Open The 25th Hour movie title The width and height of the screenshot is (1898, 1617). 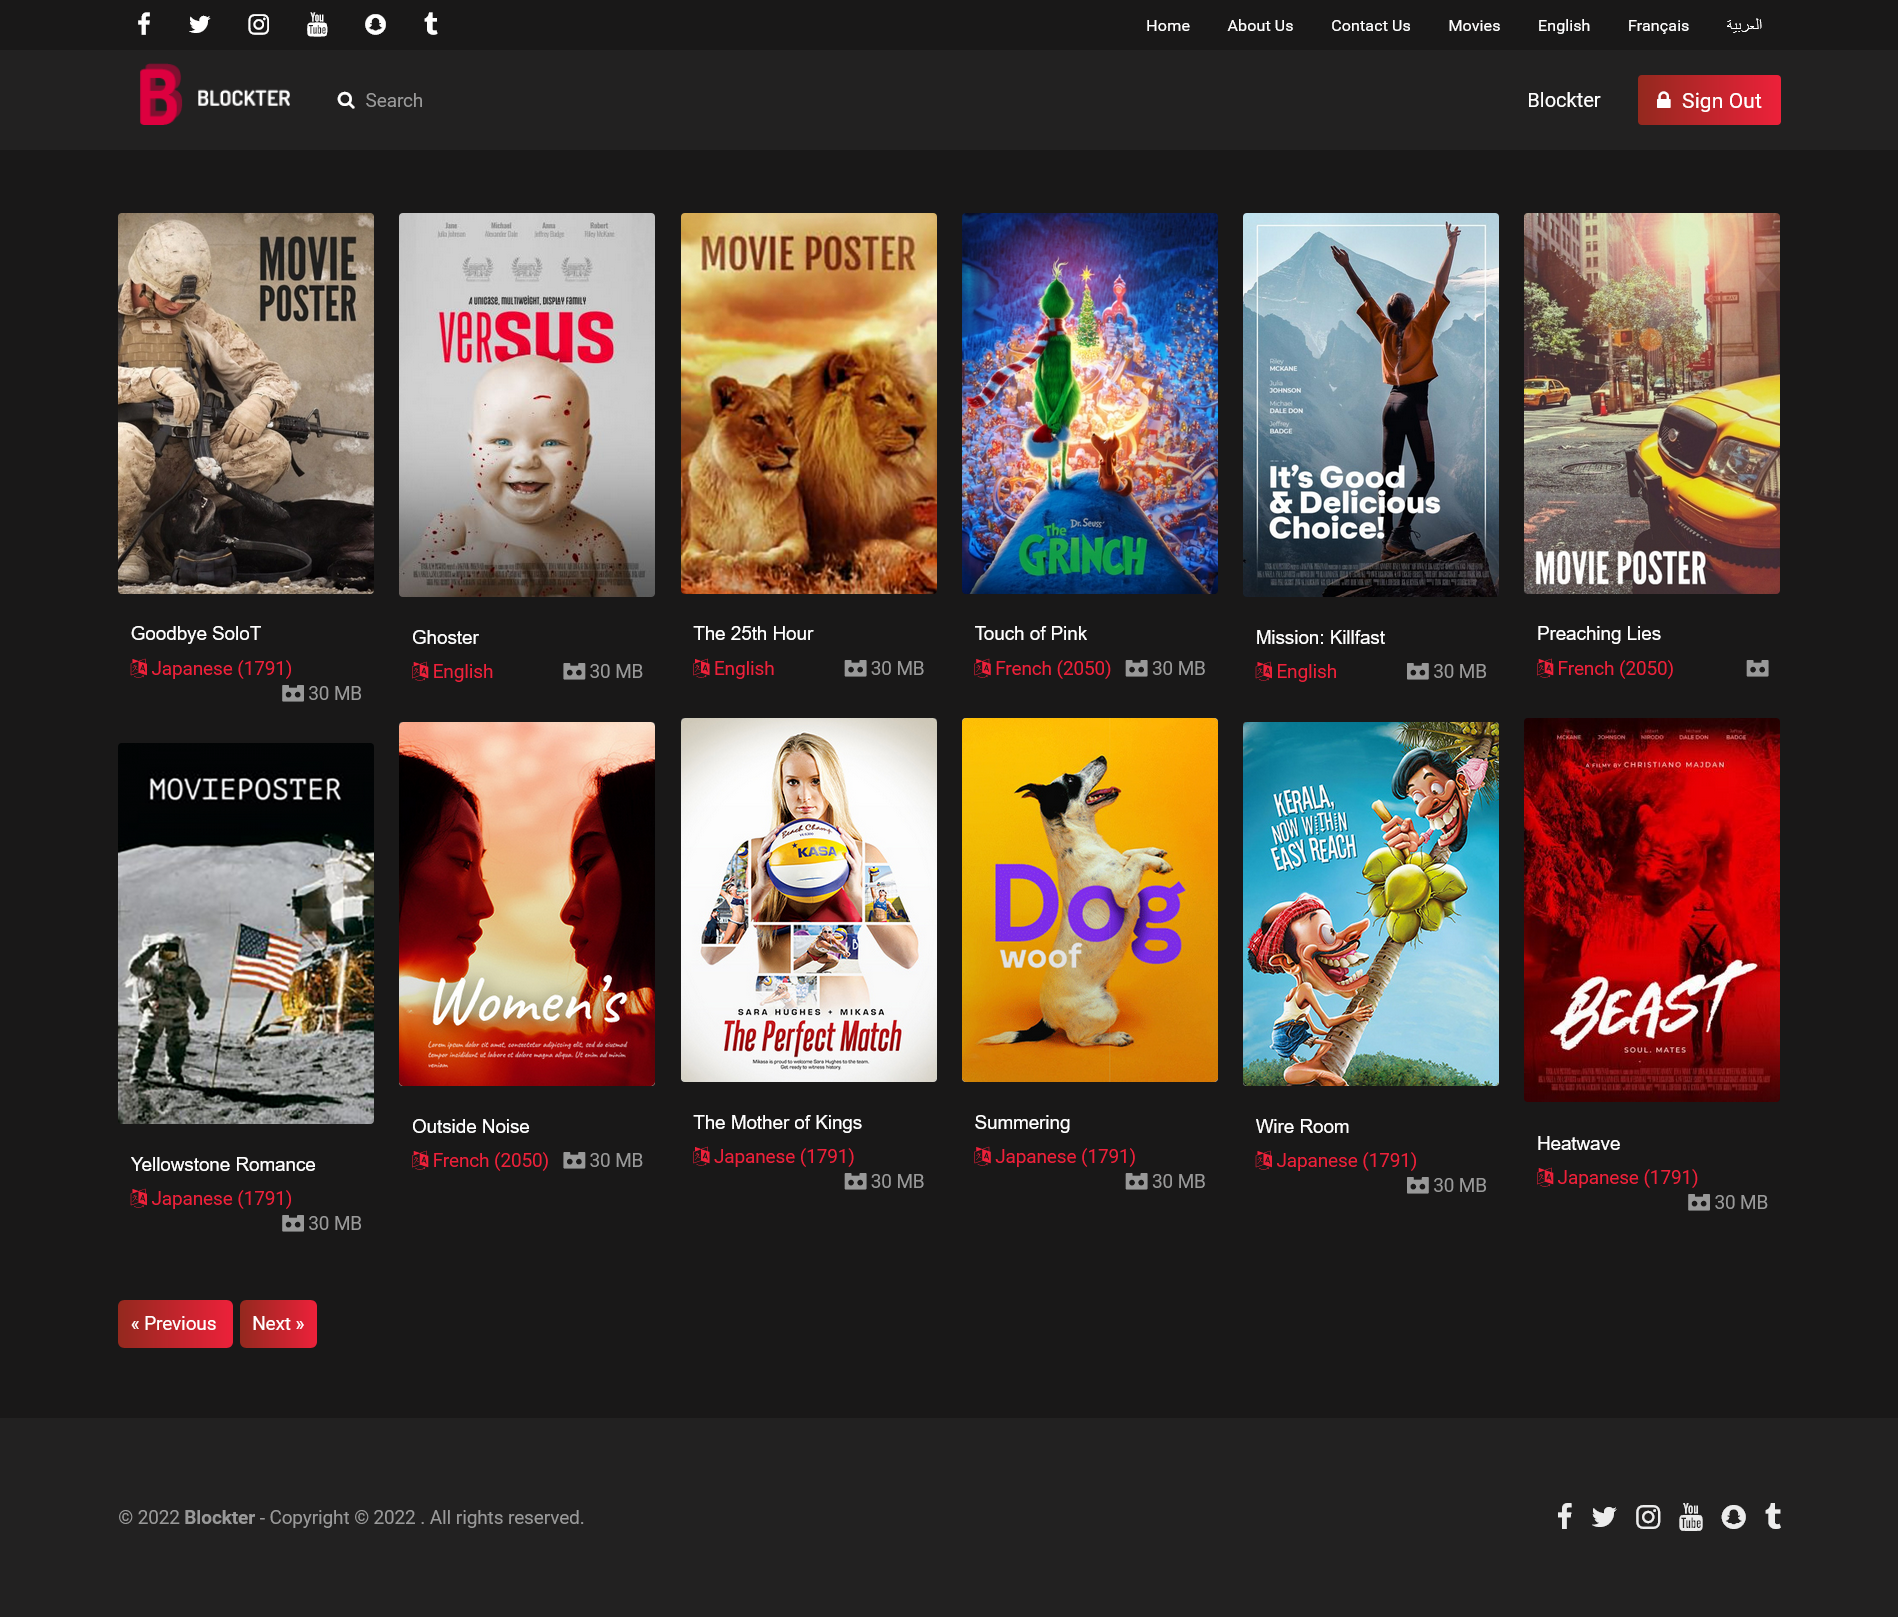753,633
